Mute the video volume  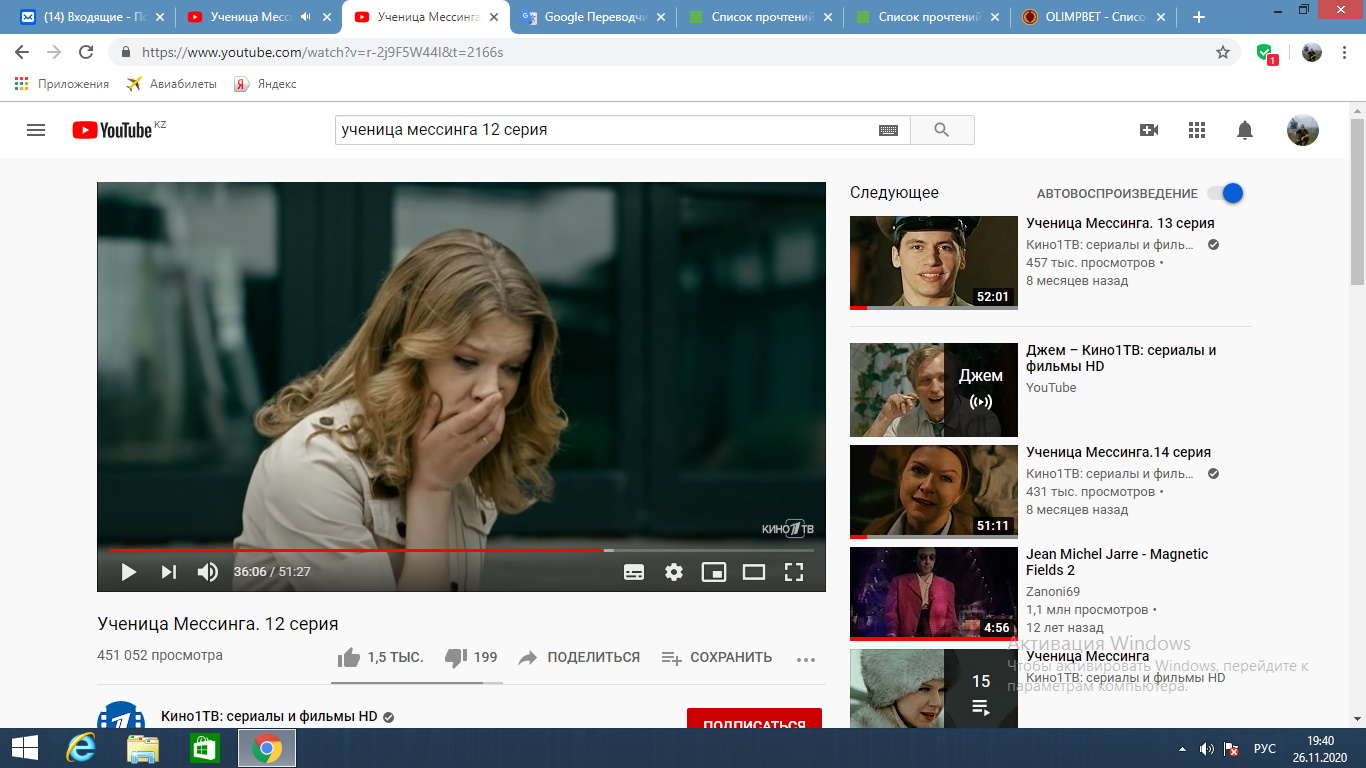pyautogui.click(x=207, y=572)
